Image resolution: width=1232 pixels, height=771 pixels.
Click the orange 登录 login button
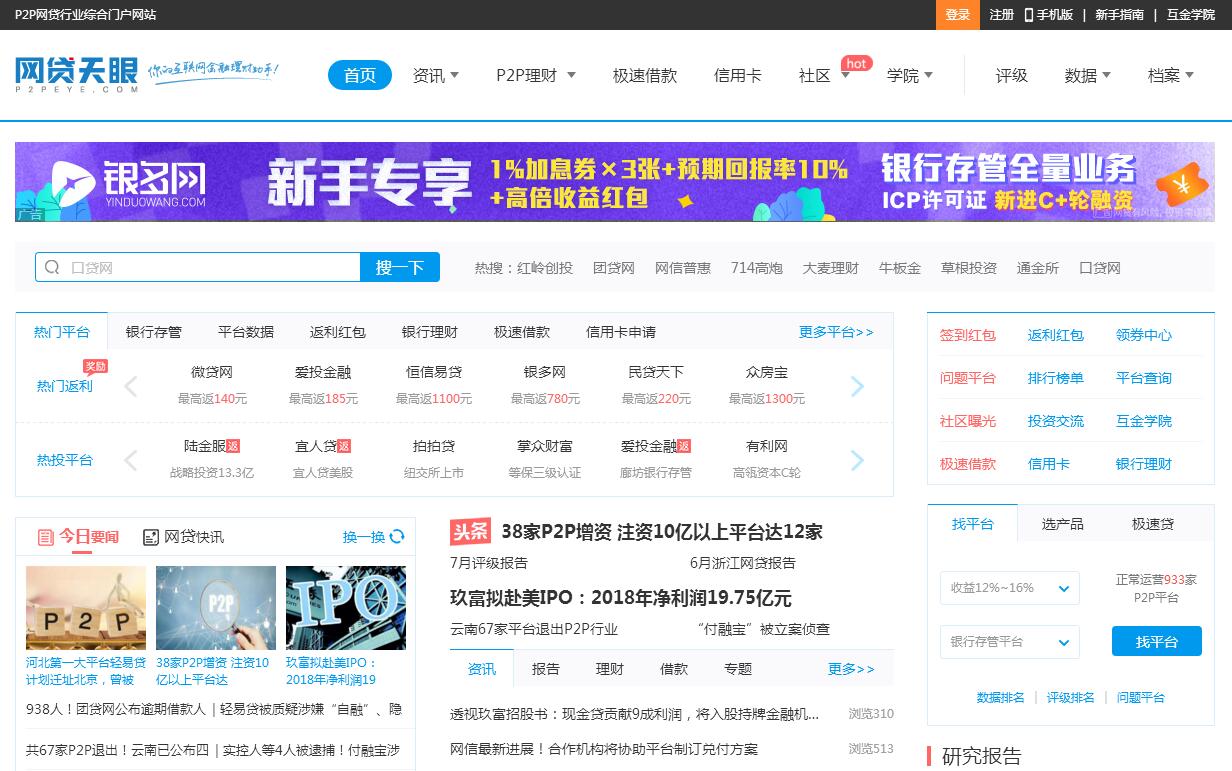pos(957,15)
